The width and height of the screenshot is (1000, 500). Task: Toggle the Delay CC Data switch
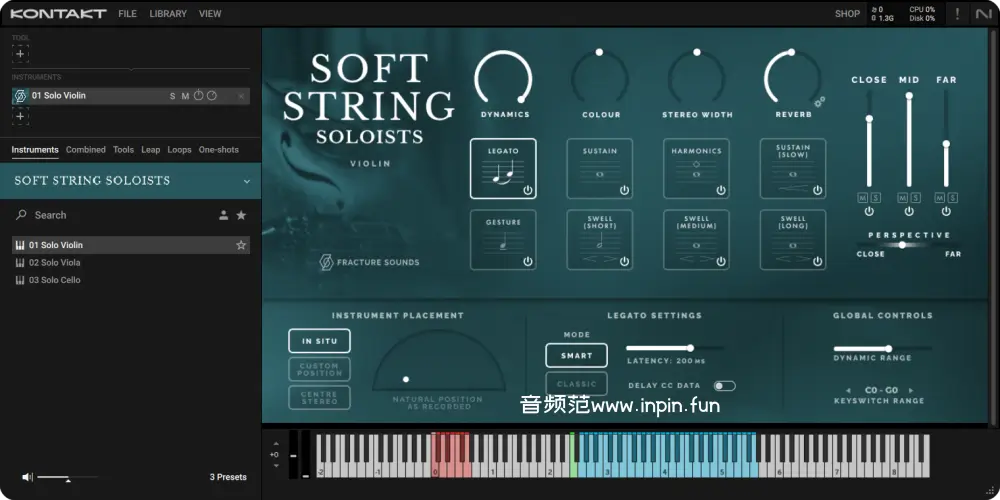point(724,386)
